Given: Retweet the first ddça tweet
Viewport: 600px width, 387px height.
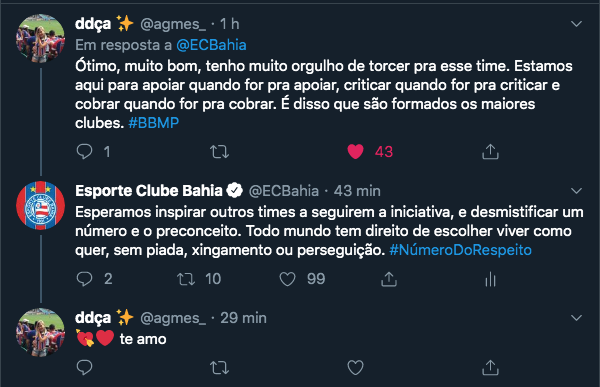Looking at the screenshot, I should pyautogui.click(x=219, y=152).
